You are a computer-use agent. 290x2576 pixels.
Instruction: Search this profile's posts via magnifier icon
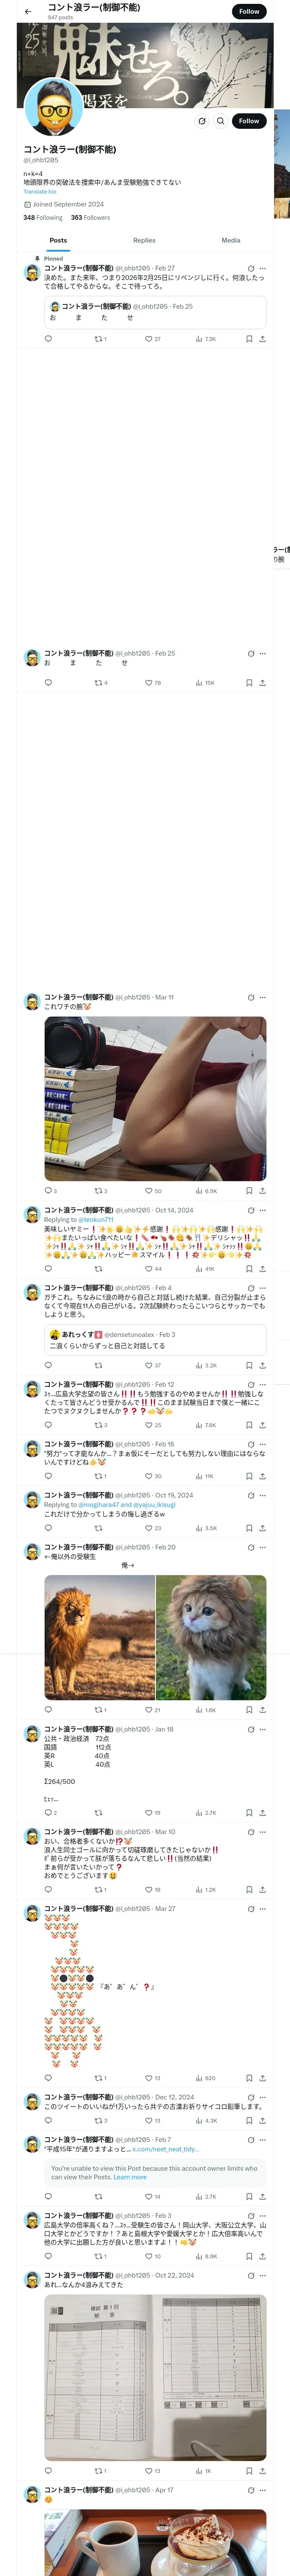point(220,121)
